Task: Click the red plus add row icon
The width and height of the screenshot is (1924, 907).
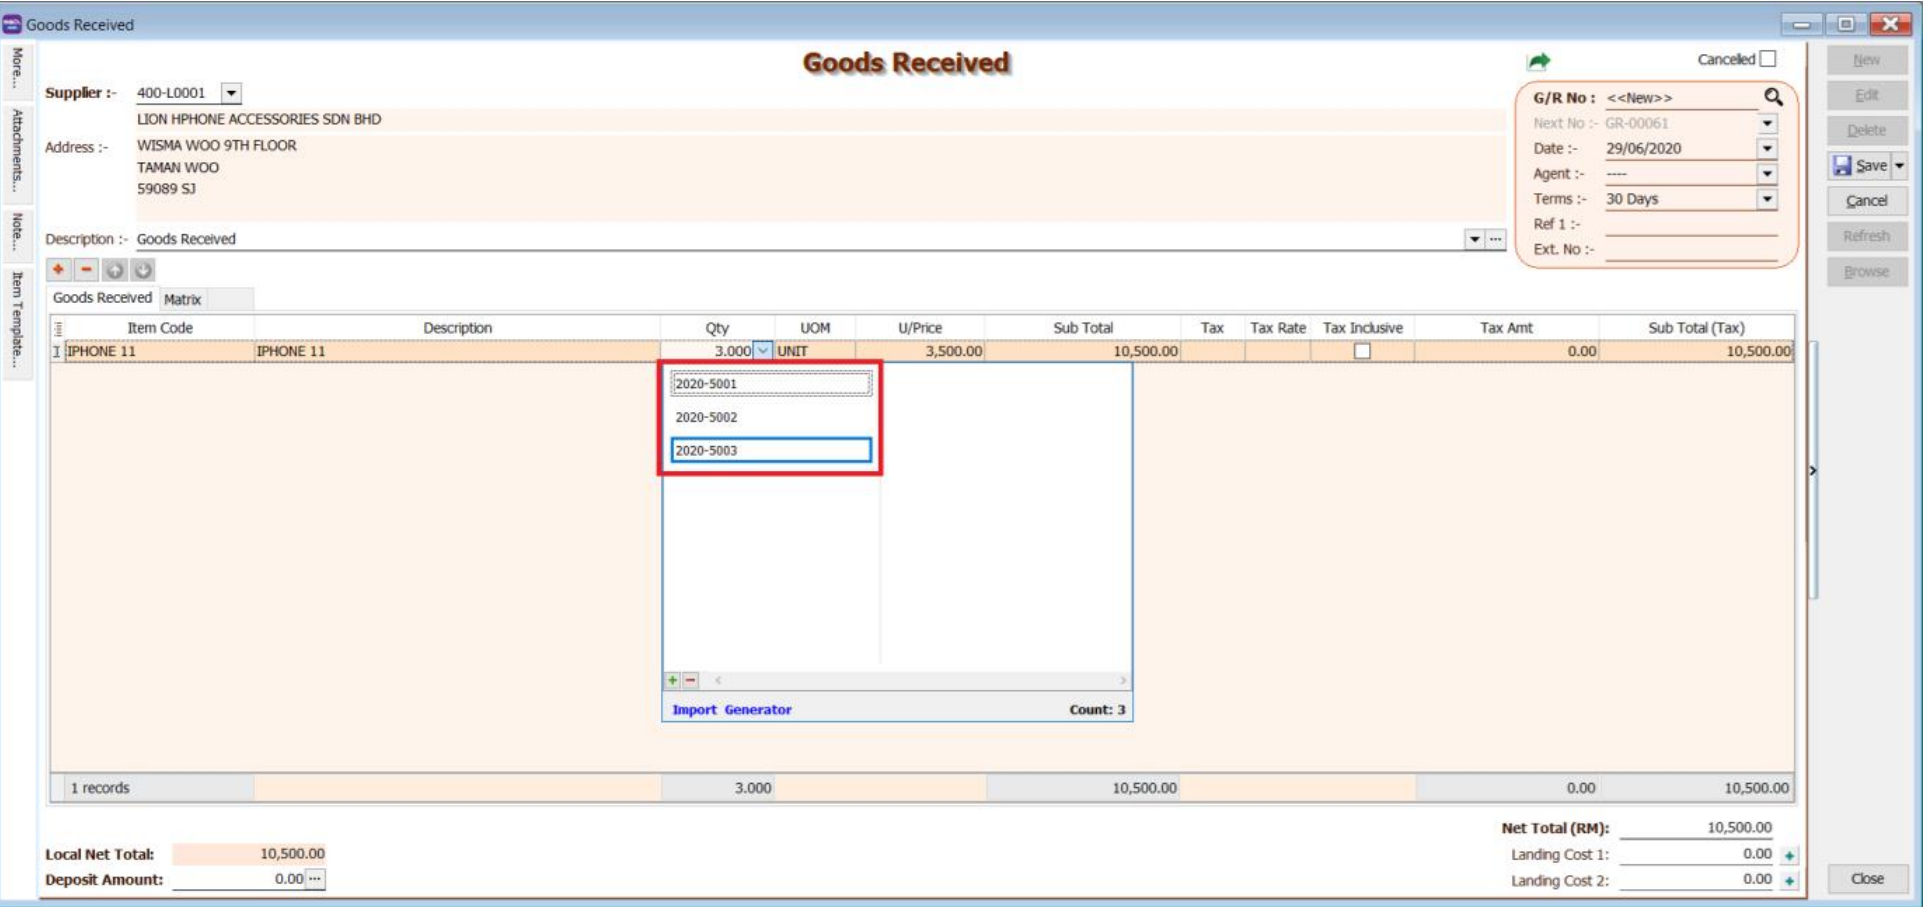Action: click(x=59, y=270)
